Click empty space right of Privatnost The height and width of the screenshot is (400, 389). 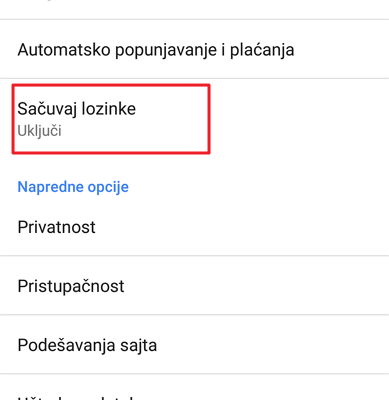click(x=240, y=227)
